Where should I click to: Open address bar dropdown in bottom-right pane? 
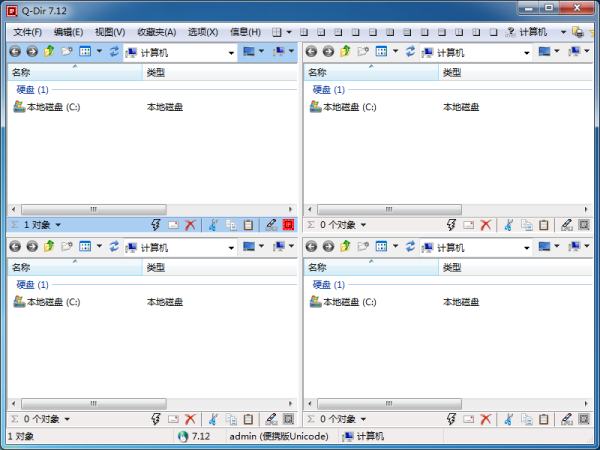[527, 248]
